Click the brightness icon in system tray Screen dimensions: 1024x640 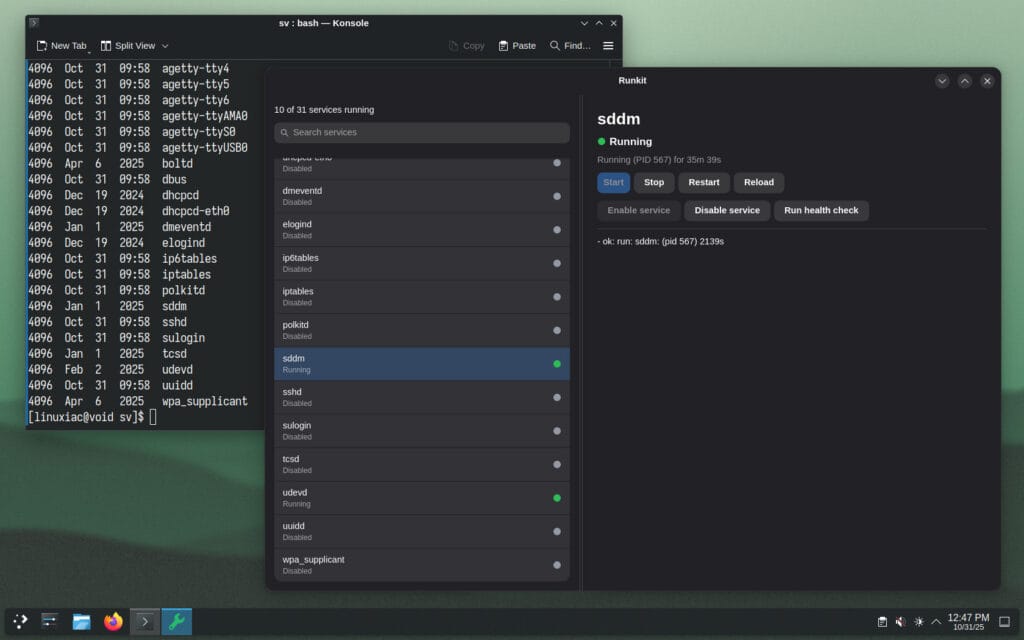click(x=918, y=622)
